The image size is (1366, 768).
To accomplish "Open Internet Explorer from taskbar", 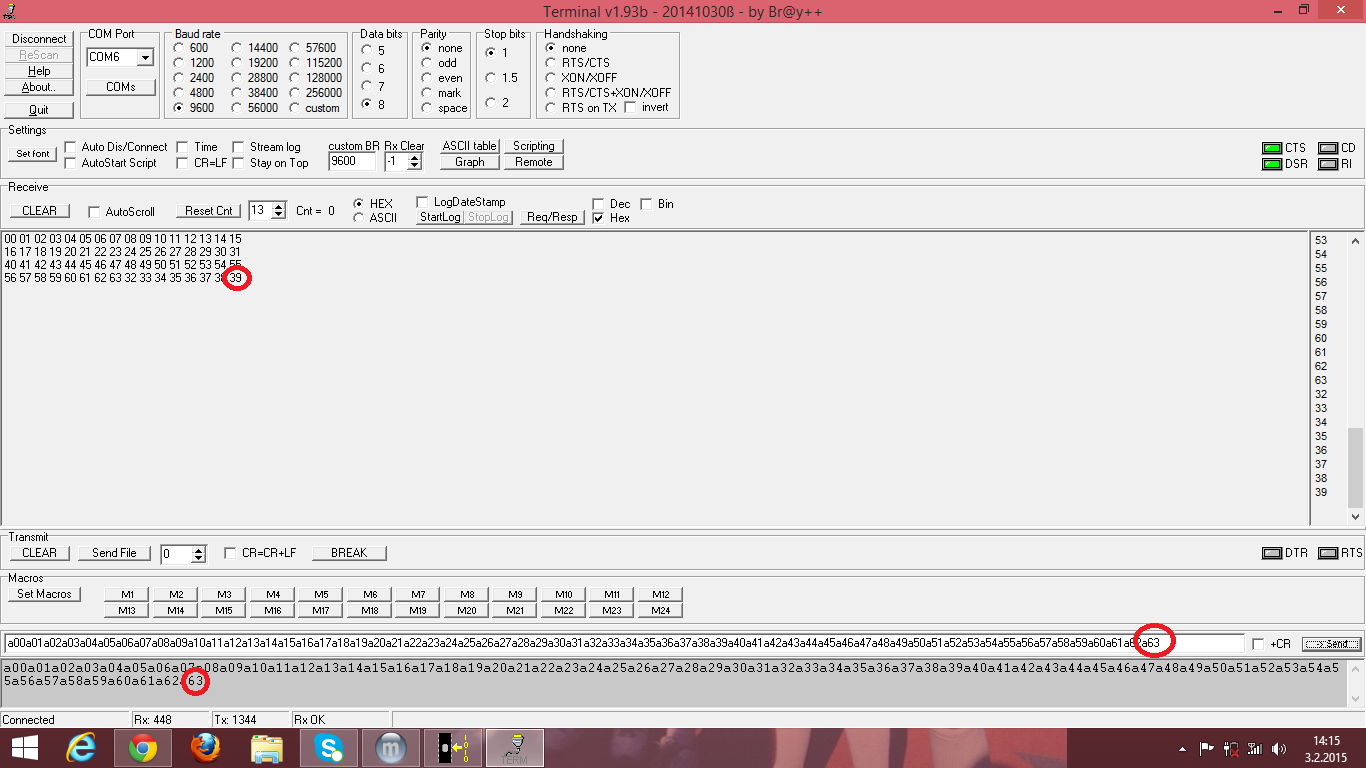I will [80, 748].
